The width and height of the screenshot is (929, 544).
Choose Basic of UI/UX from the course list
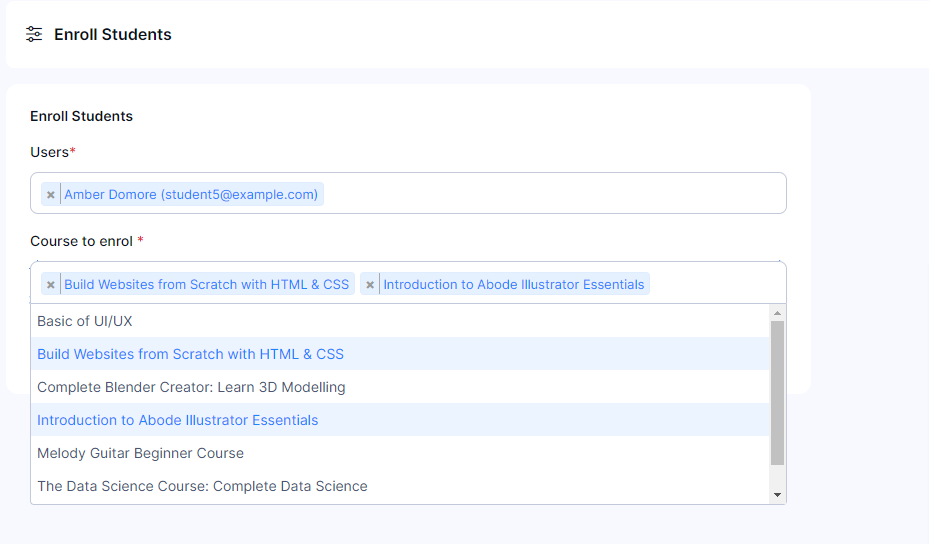pyautogui.click(x=85, y=321)
